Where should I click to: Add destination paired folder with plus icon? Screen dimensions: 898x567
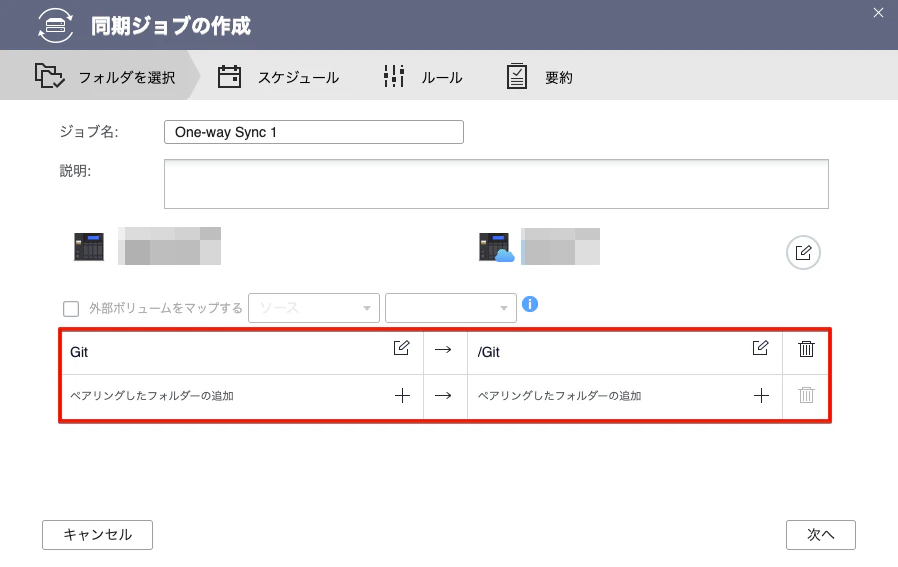tap(761, 395)
